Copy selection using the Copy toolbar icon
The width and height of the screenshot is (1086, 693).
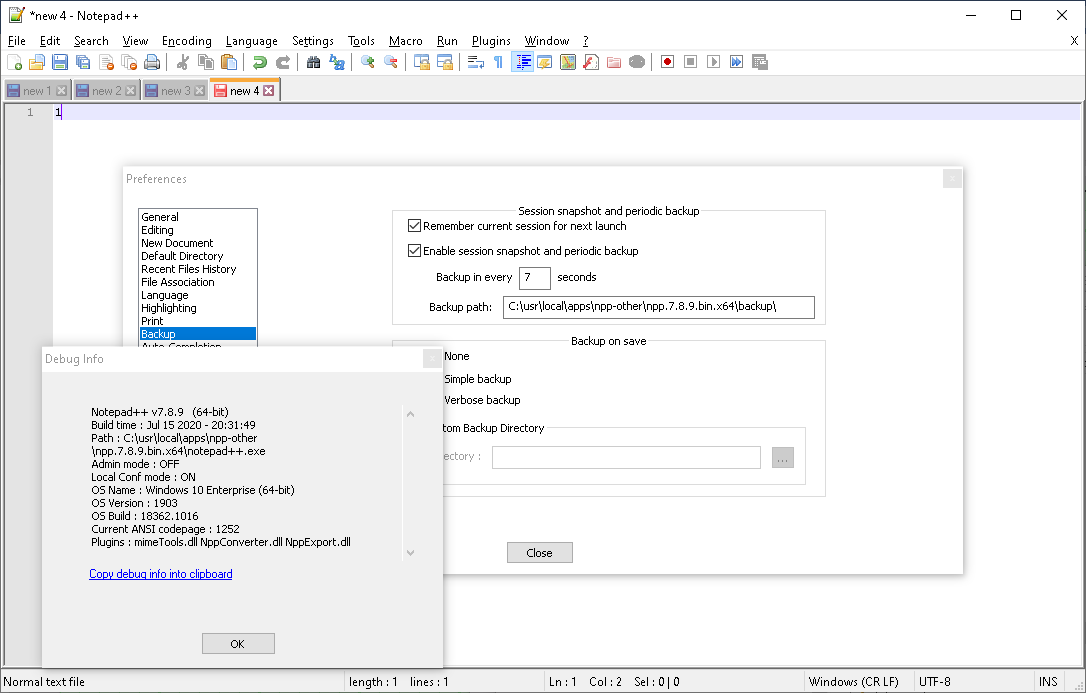click(x=206, y=62)
